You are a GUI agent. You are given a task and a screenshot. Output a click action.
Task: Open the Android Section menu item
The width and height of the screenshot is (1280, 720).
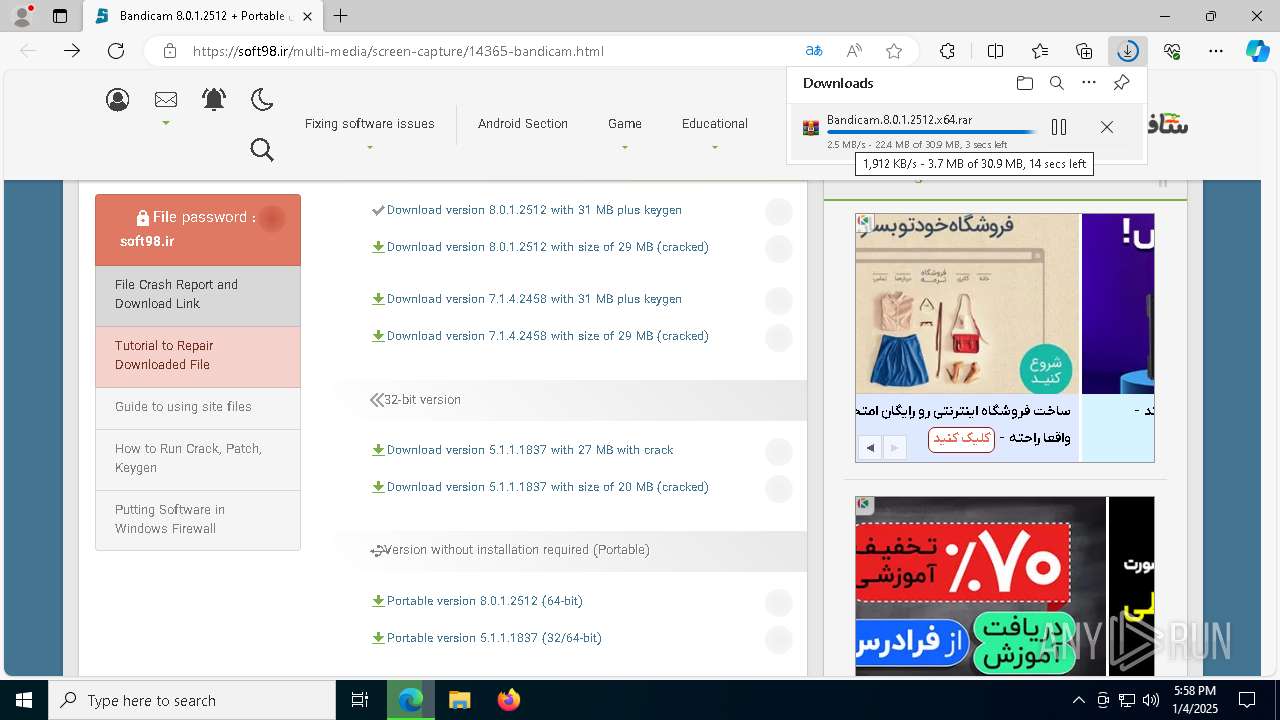[522, 124]
